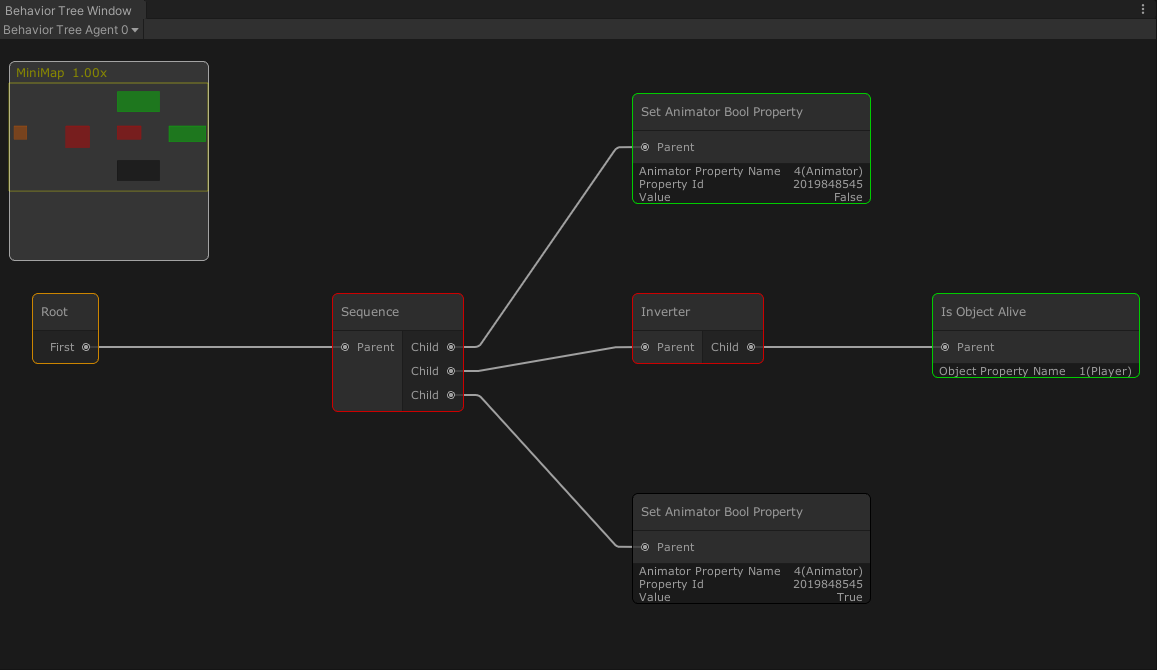Click the Inverter node Parent input port
The image size is (1157, 670).
[645, 347]
